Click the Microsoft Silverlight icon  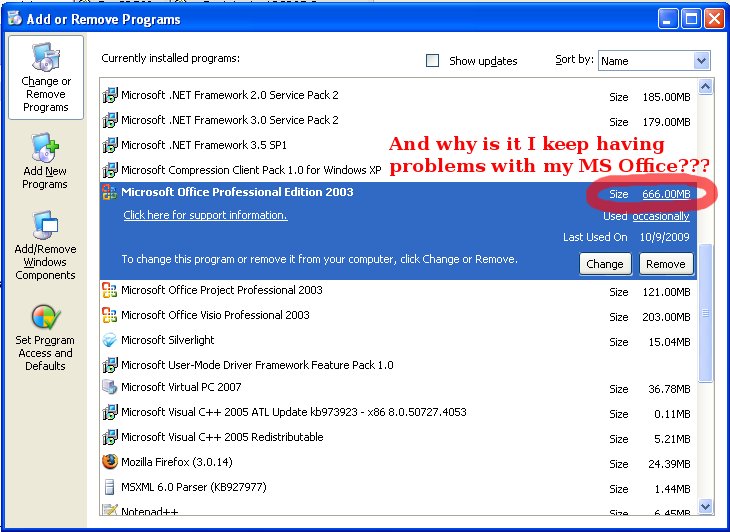[110, 340]
